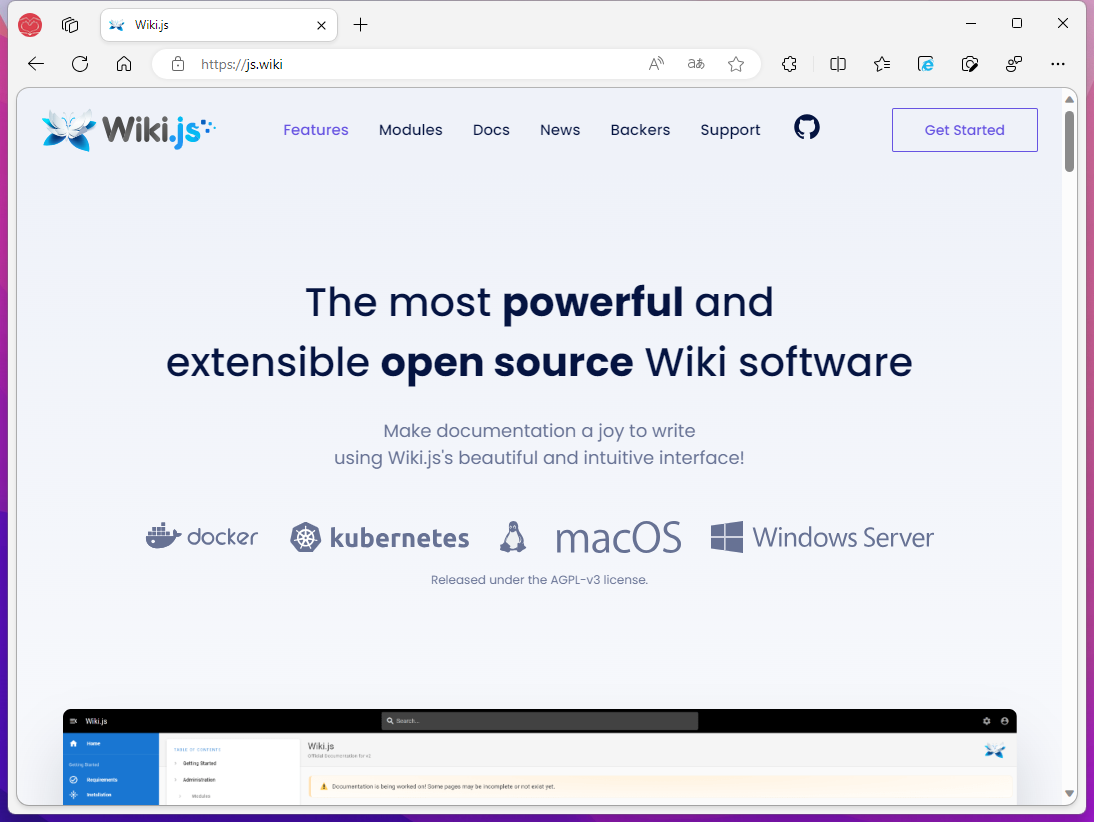Click the read aloud icon
The image size is (1094, 822).
[x=655, y=63]
